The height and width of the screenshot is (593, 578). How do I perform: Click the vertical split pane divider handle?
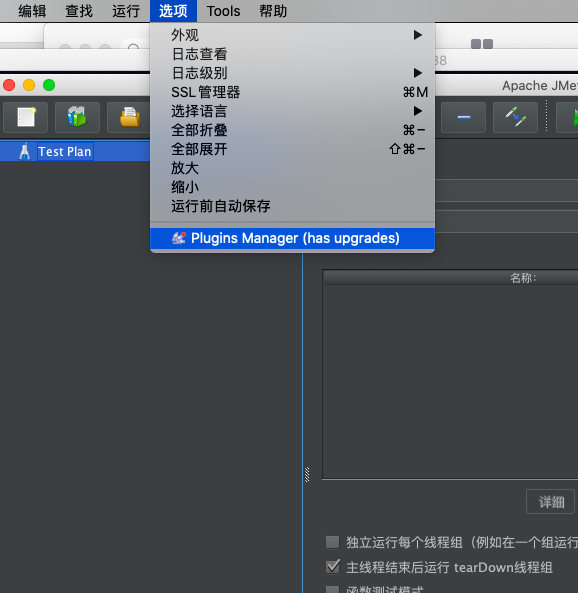click(307, 474)
